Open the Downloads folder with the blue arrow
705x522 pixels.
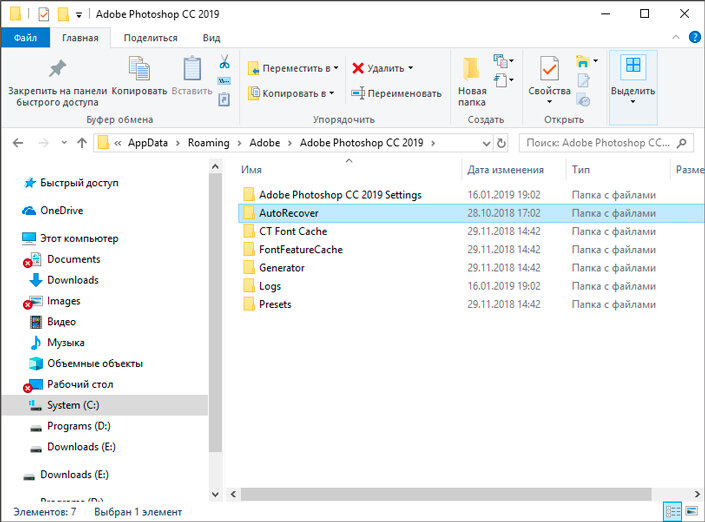pyautogui.click(x=64, y=280)
